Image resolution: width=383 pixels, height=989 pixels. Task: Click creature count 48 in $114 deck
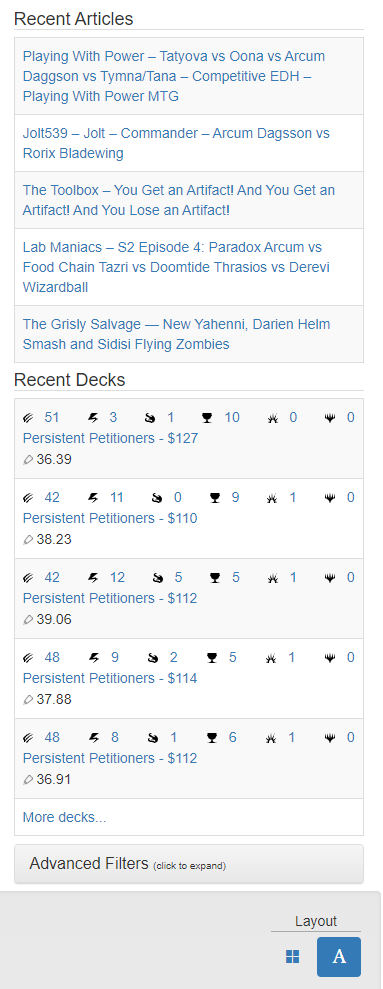coord(52,658)
